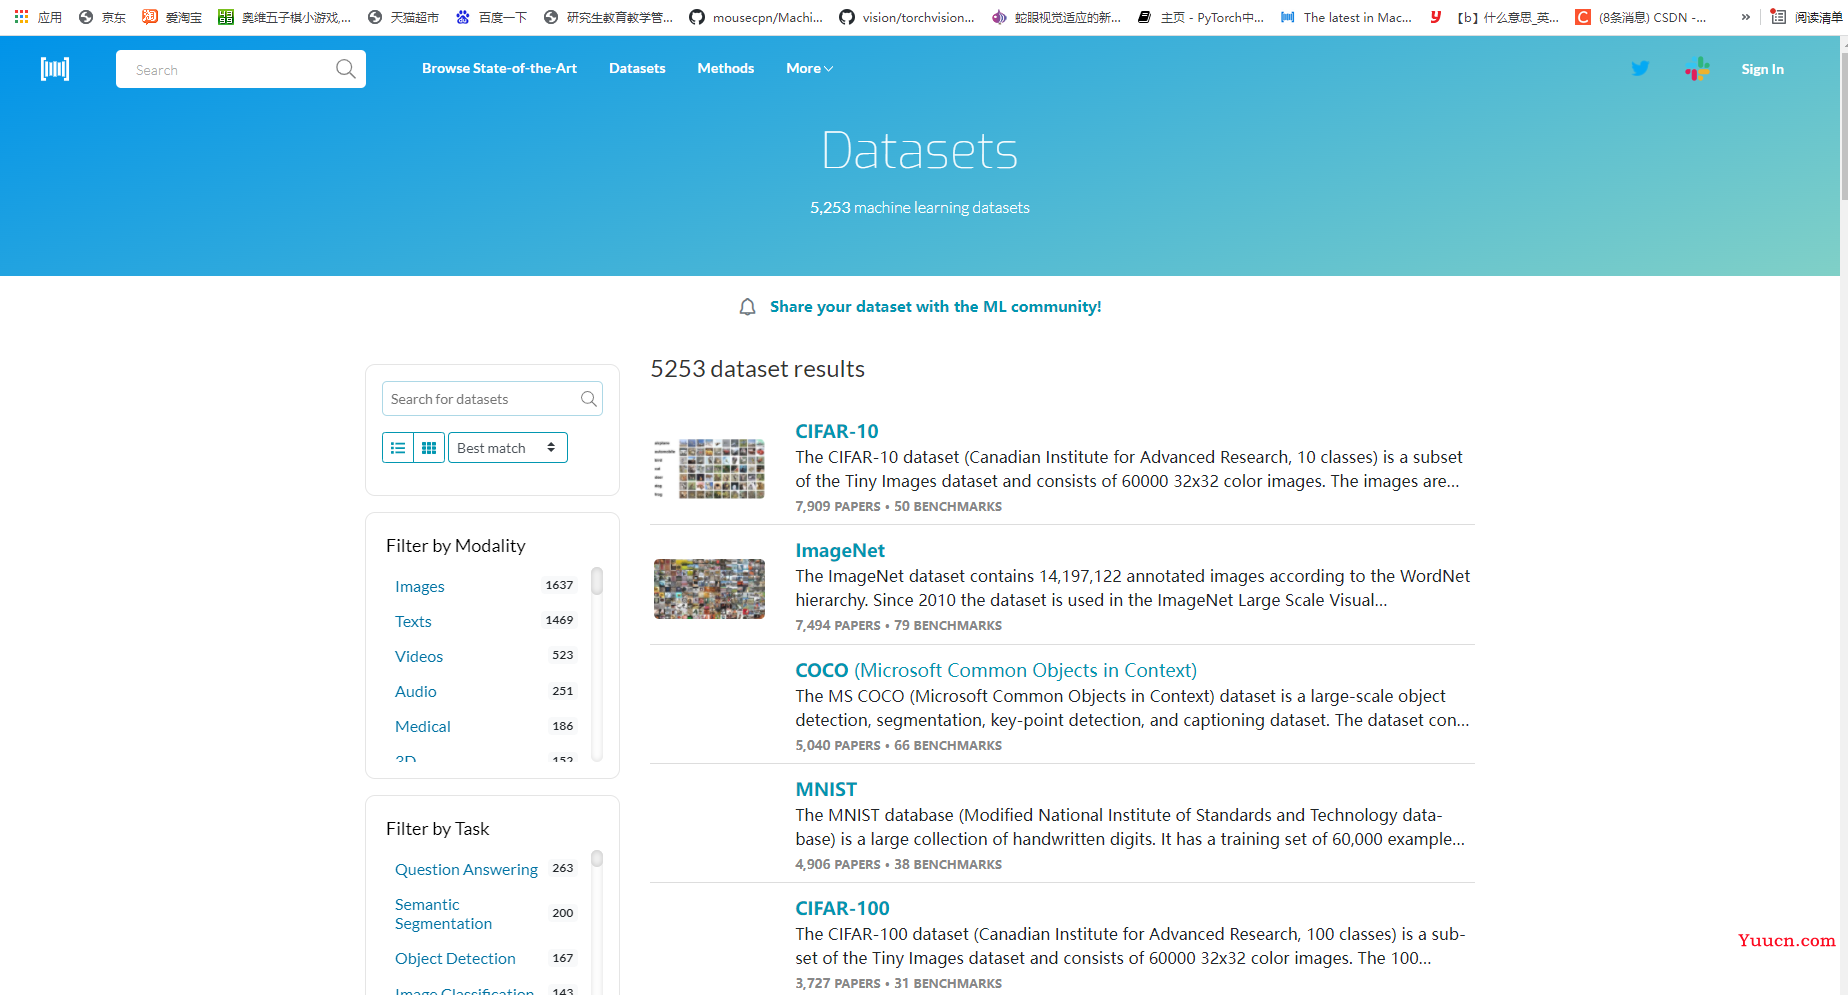Switch to list view icon
The image size is (1848, 995).
pyautogui.click(x=398, y=448)
